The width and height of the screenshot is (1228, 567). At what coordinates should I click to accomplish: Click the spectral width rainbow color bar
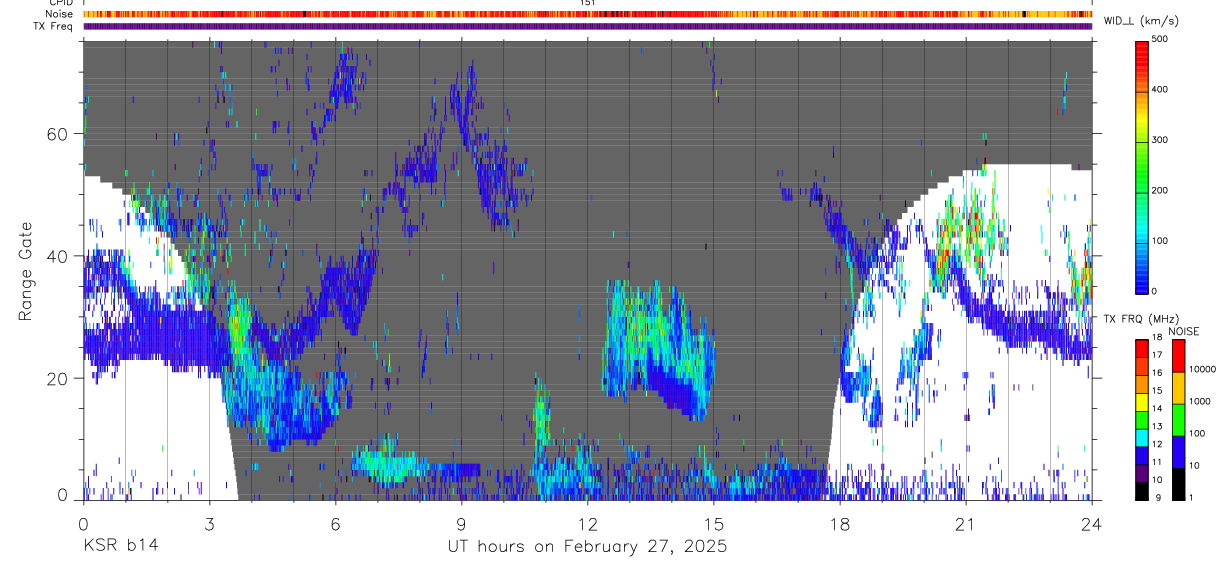click(1142, 166)
